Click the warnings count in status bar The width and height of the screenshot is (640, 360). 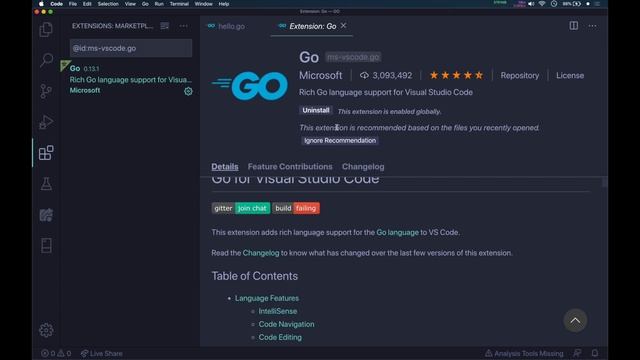tap(64, 353)
